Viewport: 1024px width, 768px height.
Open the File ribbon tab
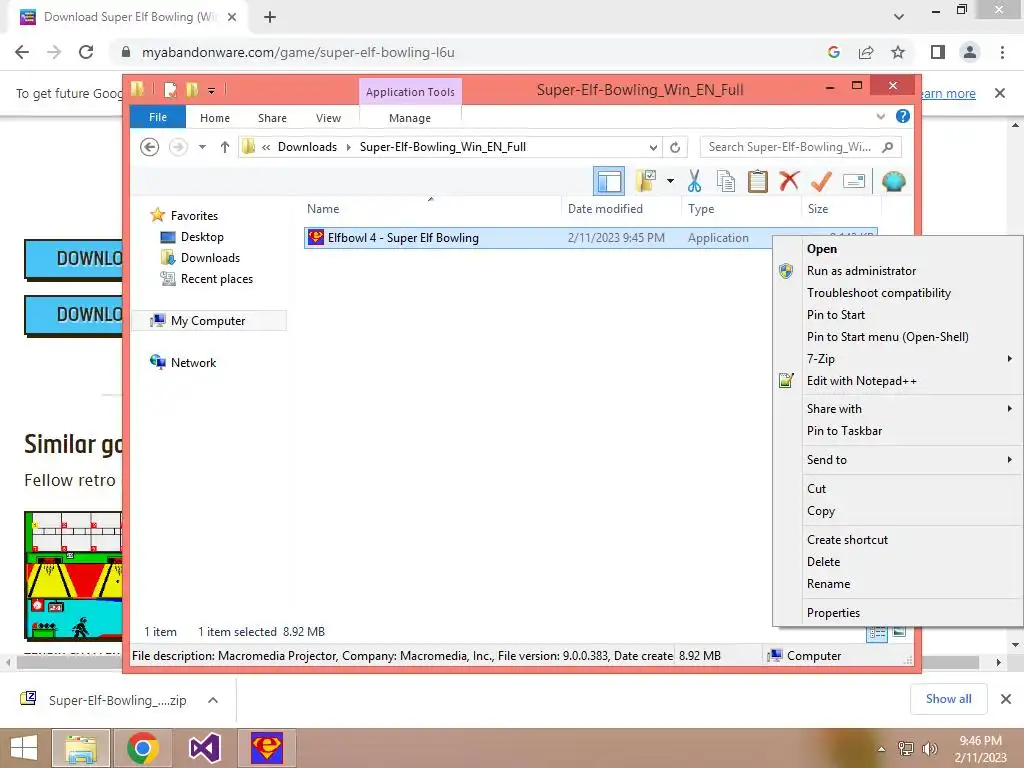click(x=158, y=117)
